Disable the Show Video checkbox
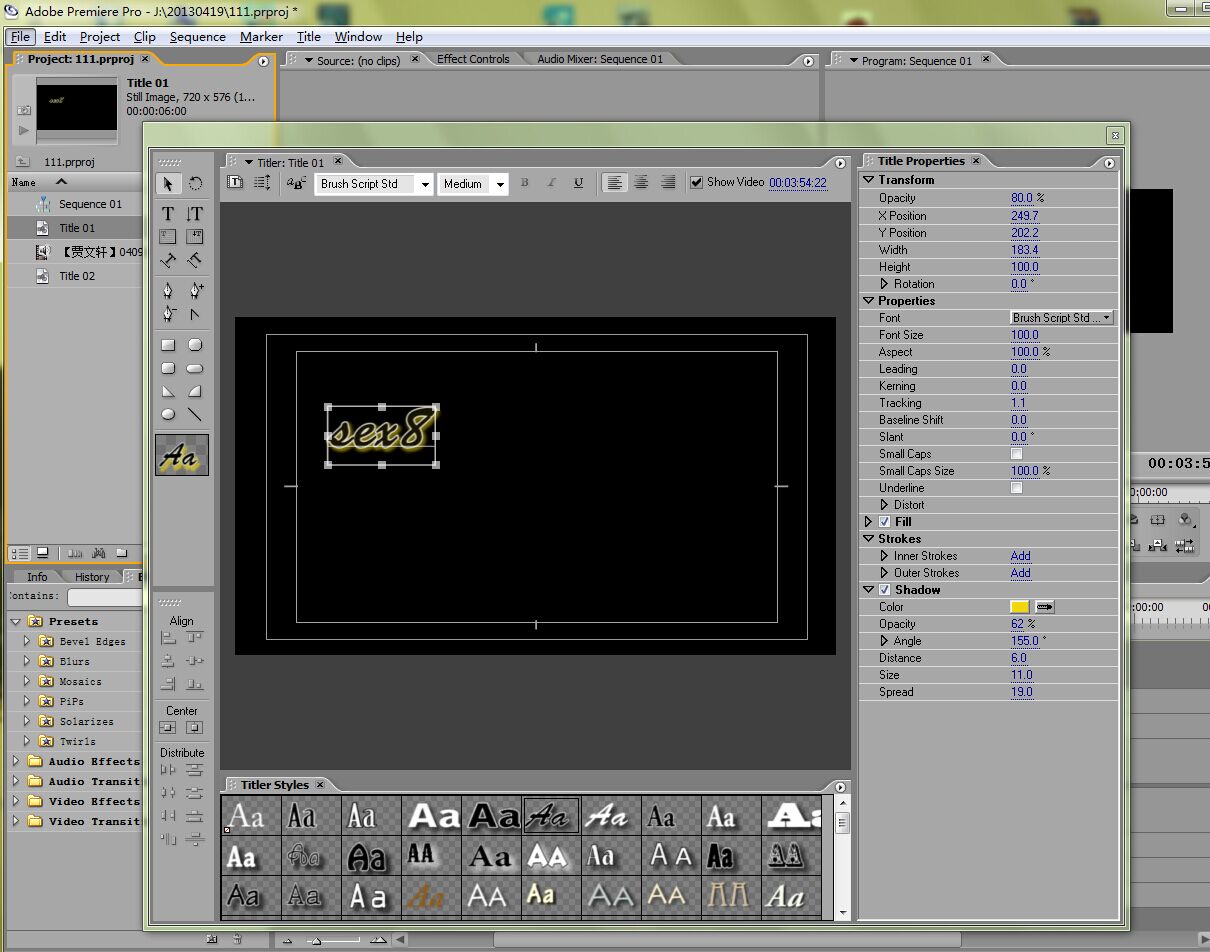This screenshot has width=1210, height=952. pyautogui.click(x=697, y=183)
